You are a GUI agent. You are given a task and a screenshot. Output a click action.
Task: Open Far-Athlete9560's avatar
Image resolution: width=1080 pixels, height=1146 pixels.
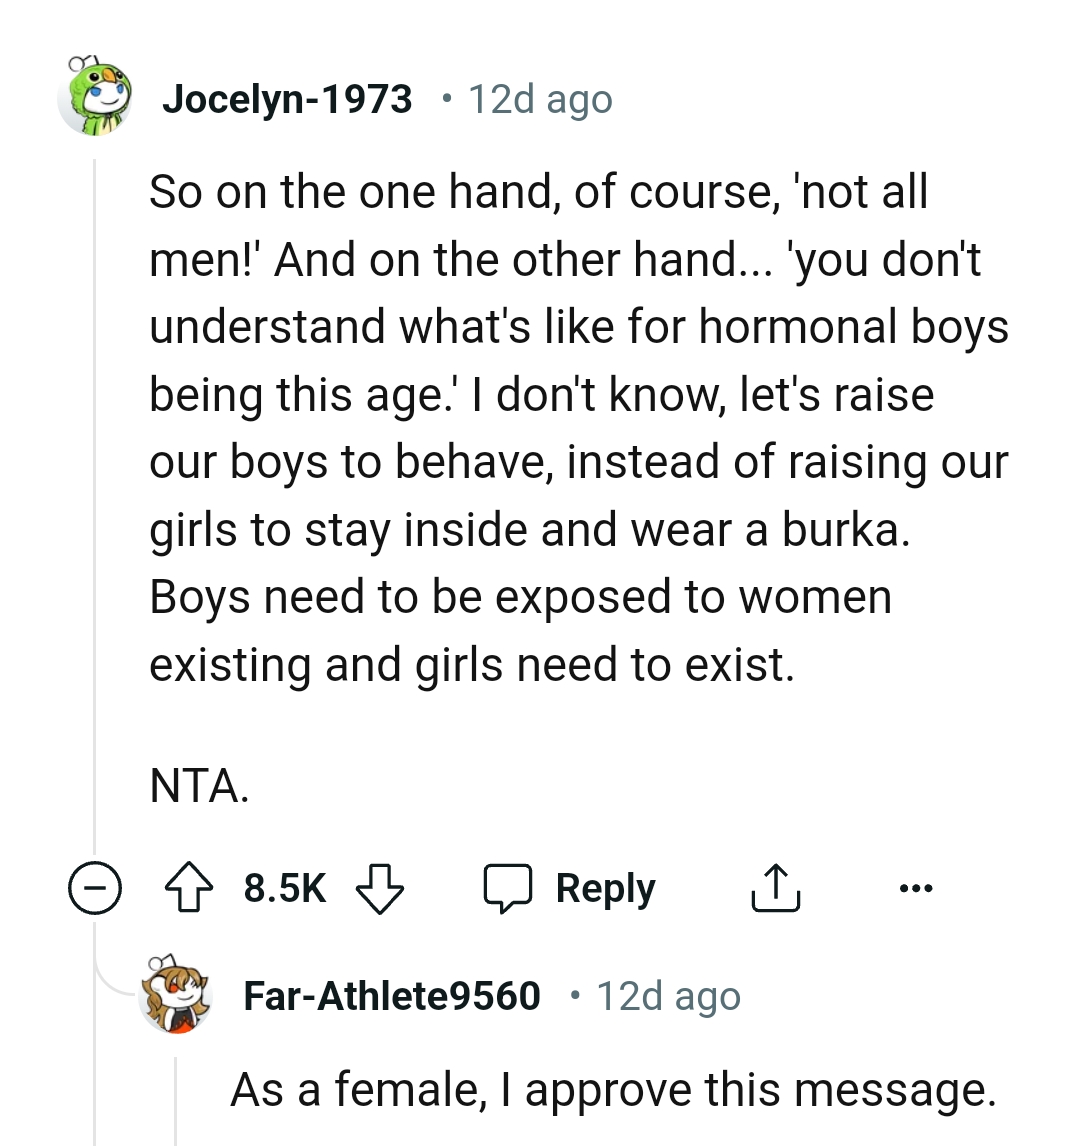point(175,998)
